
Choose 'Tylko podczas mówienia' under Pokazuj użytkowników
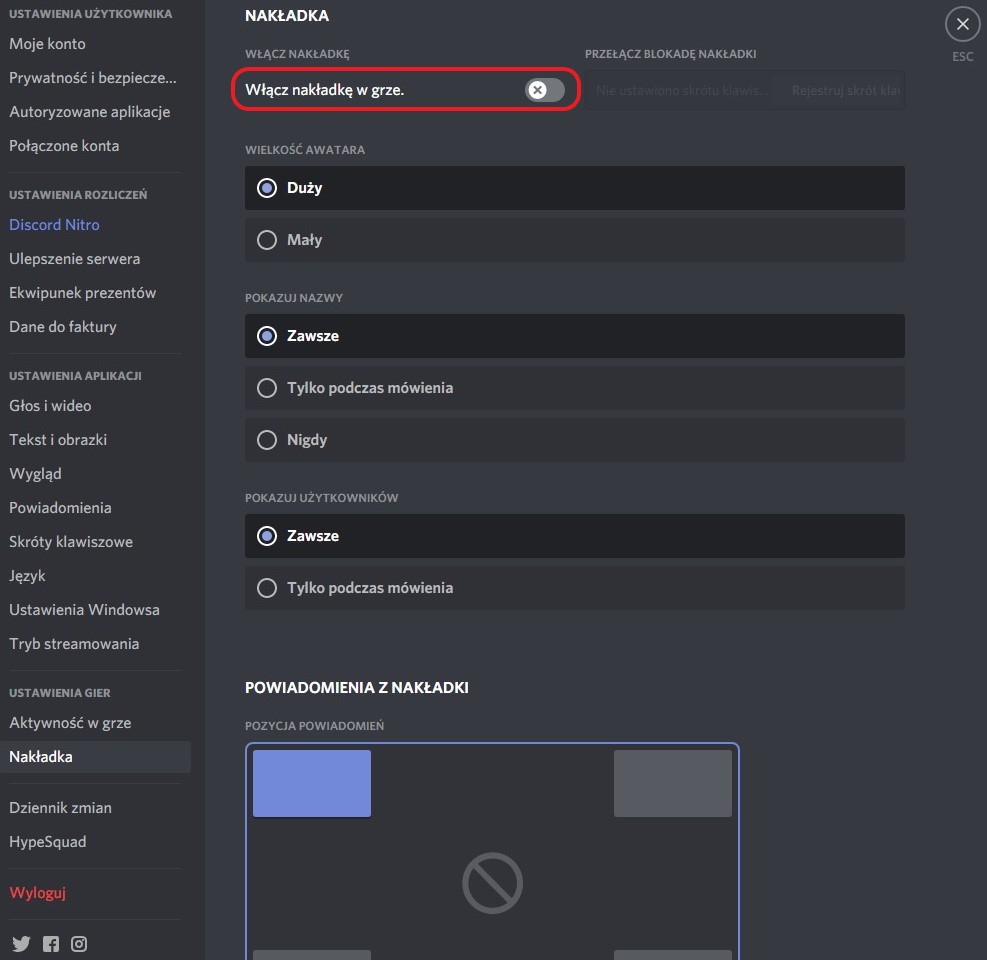click(574, 587)
